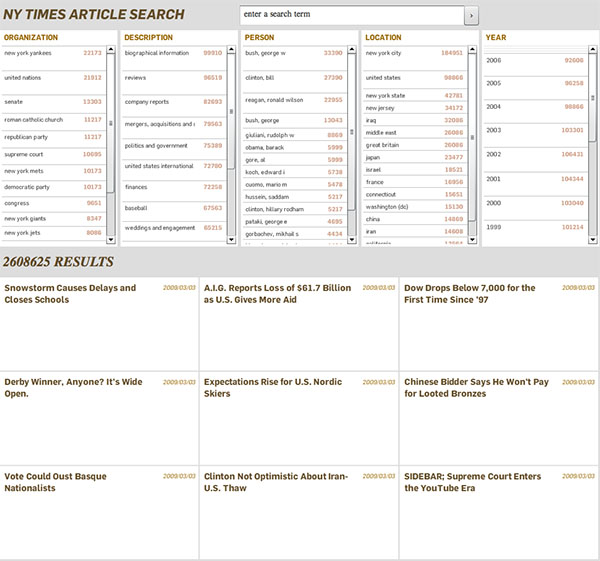Choose 'reviews' in the Description list

(x=135, y=77)
